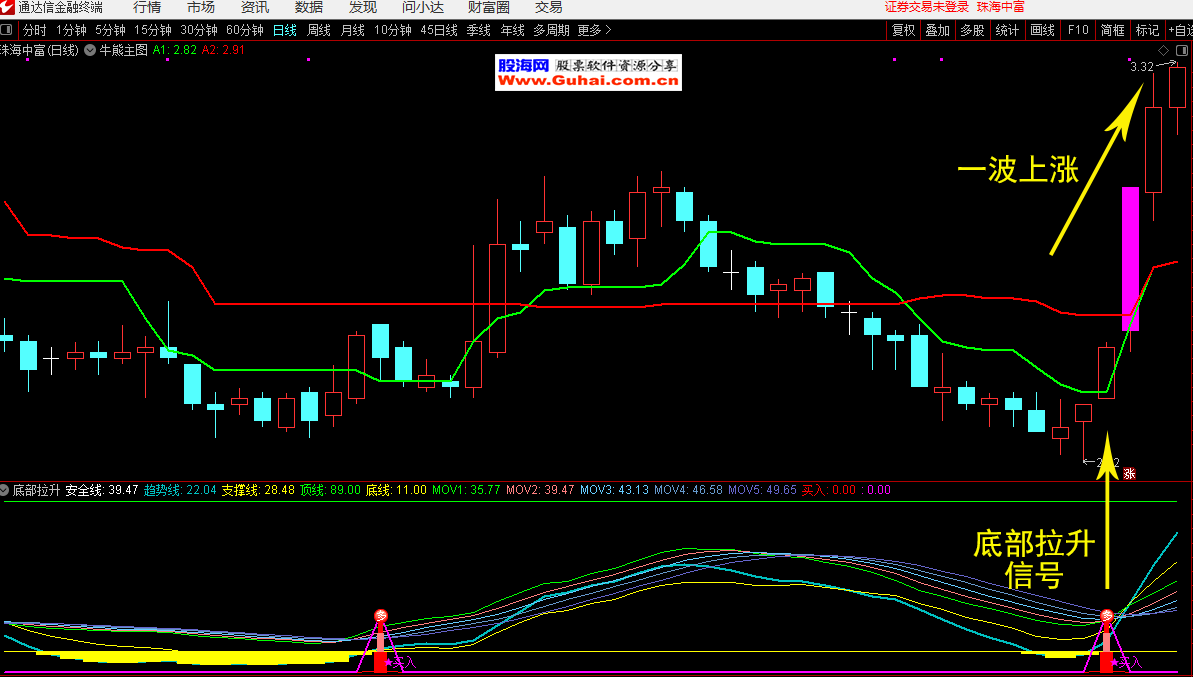Click the Guhai.com.cn watermark banner
The width and height of the screenshot is (1193, 677).
coord(588,73)
